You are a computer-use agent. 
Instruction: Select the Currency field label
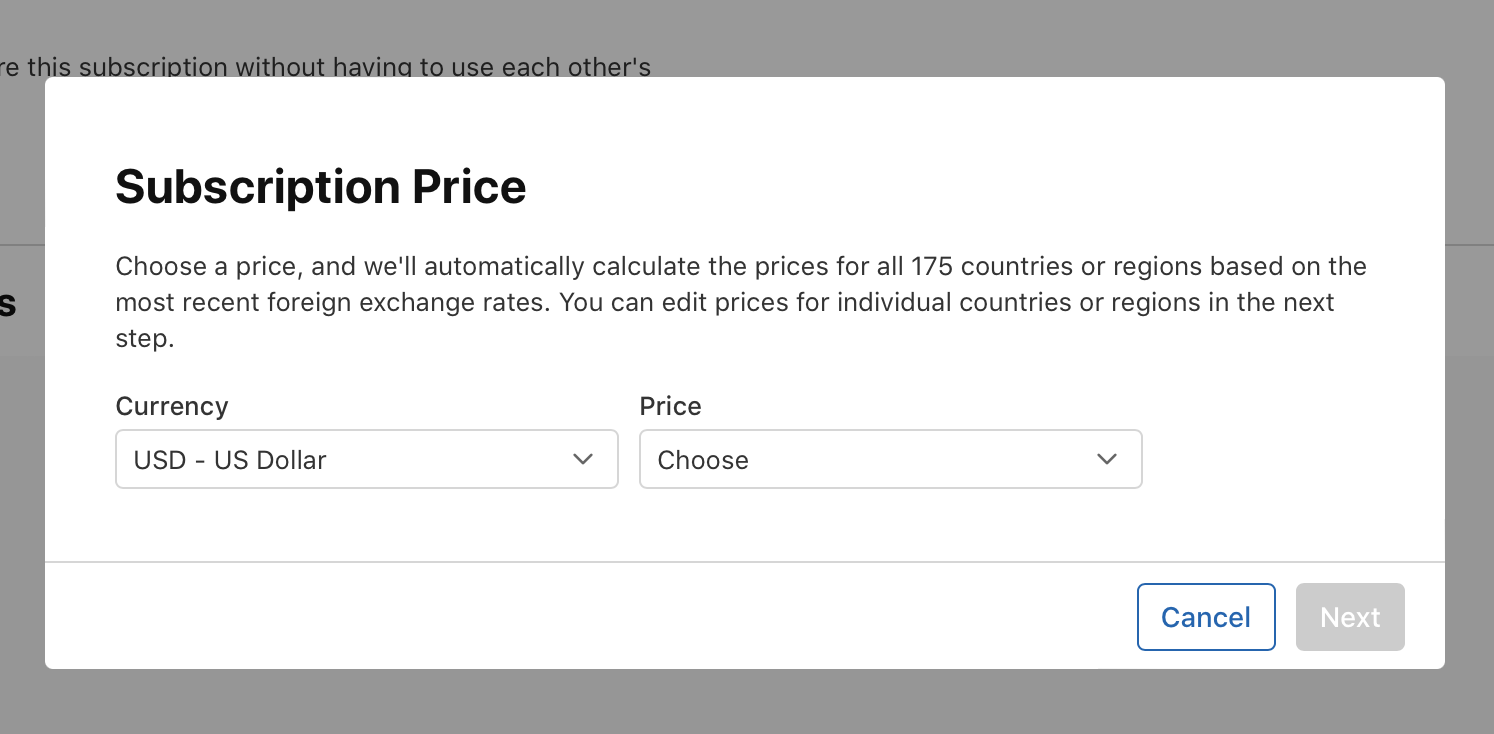[x=172, y=406]
